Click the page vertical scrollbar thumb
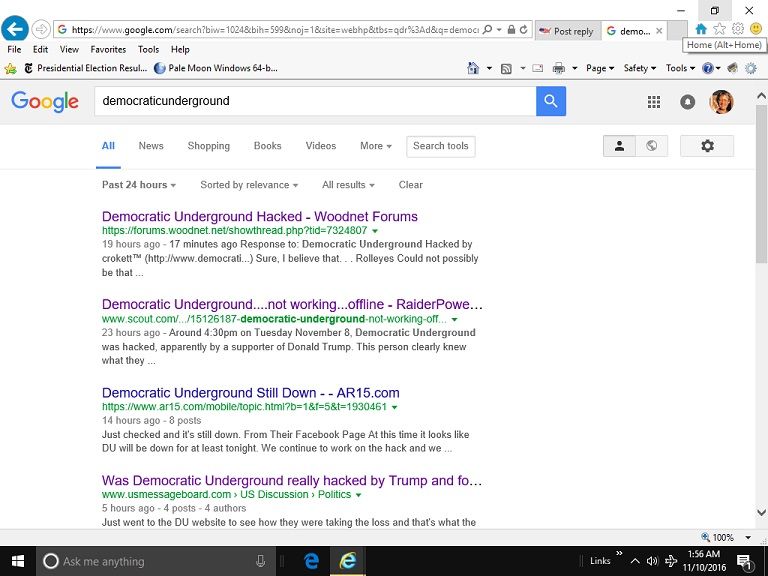 coord(761,184)
